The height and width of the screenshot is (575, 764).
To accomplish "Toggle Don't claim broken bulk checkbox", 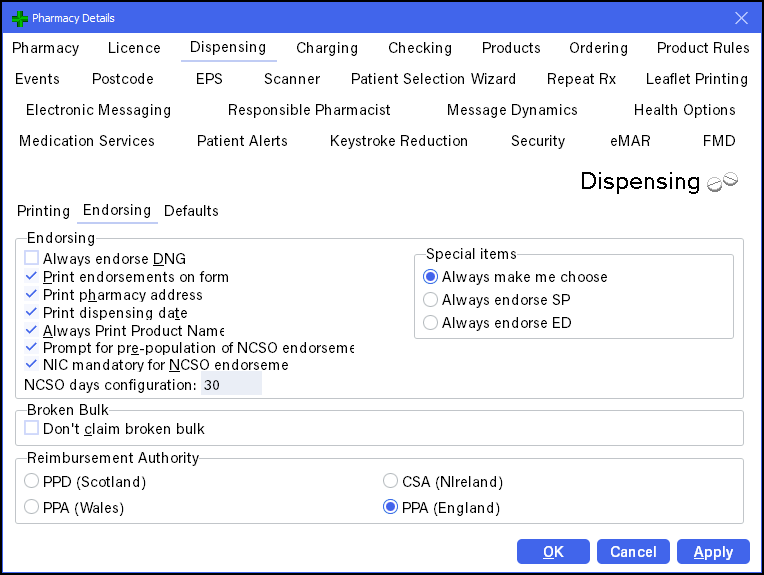I will 32,429.
